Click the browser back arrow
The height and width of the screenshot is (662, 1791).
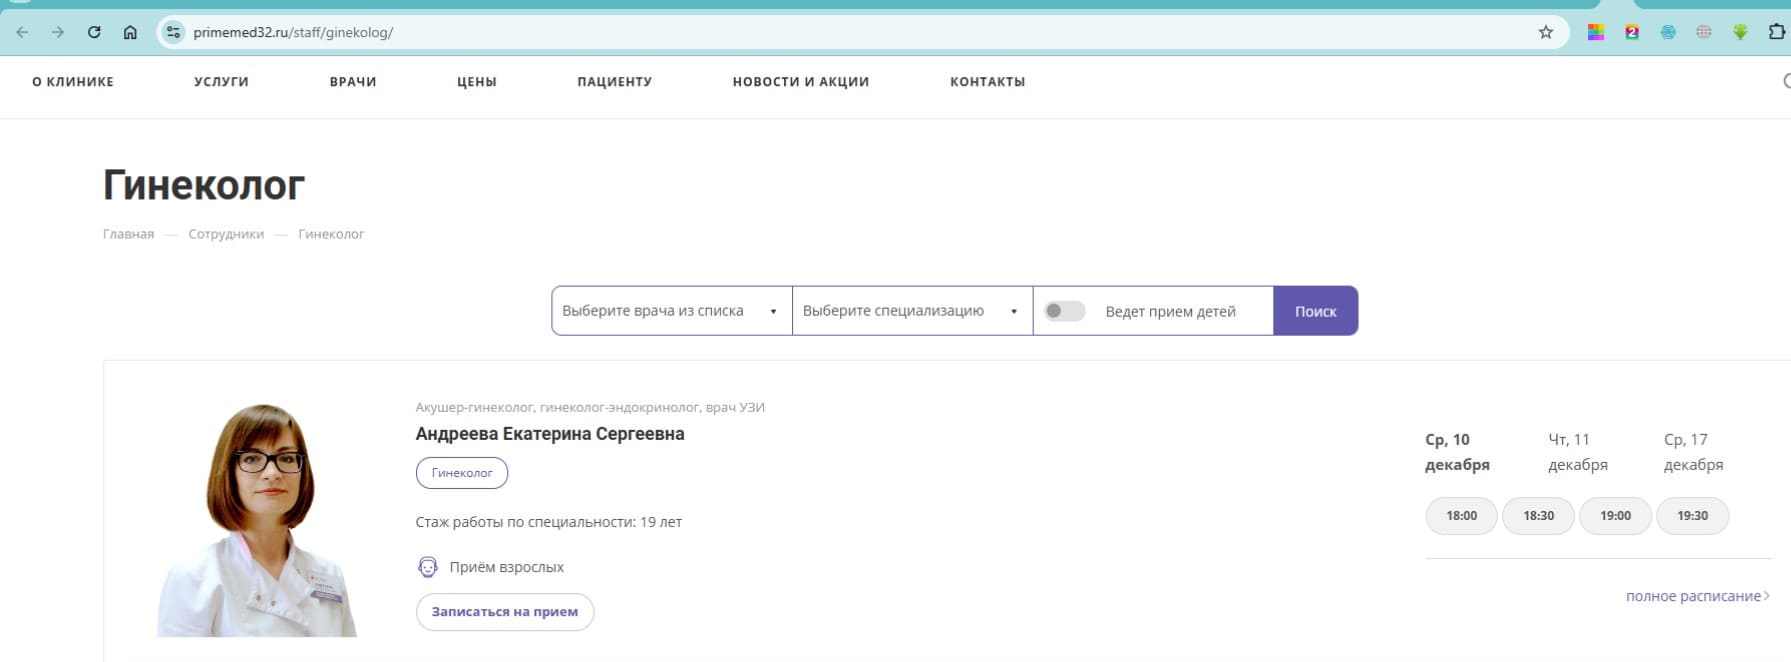tap(22, 32)
